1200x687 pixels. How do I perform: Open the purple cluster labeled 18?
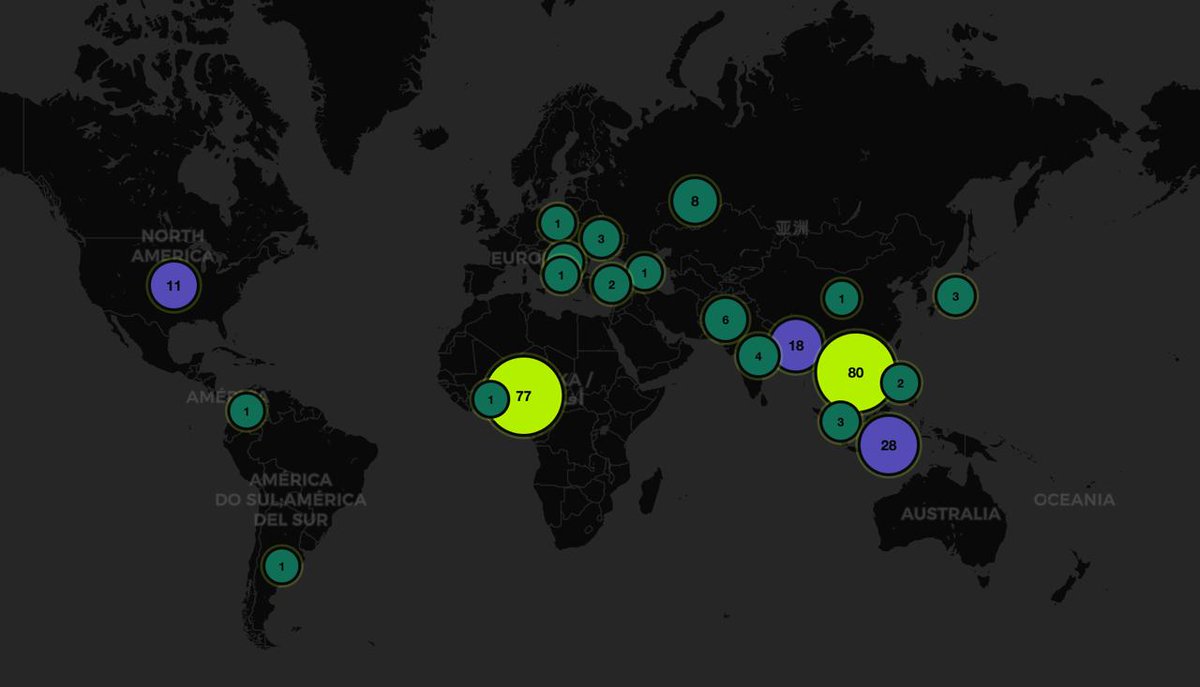[796, 345]
